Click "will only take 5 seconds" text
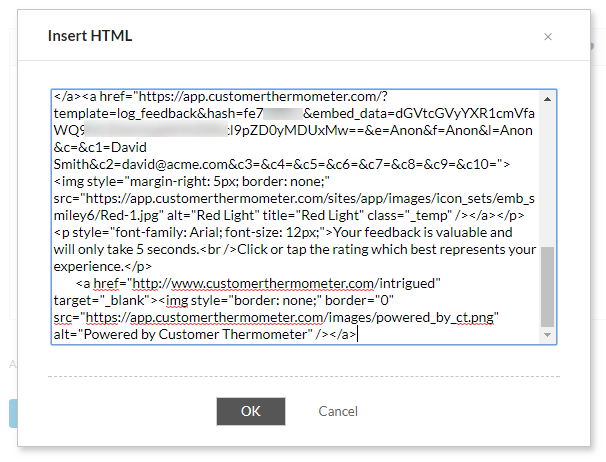The image size is (606, 462). (x=126, y=249)
